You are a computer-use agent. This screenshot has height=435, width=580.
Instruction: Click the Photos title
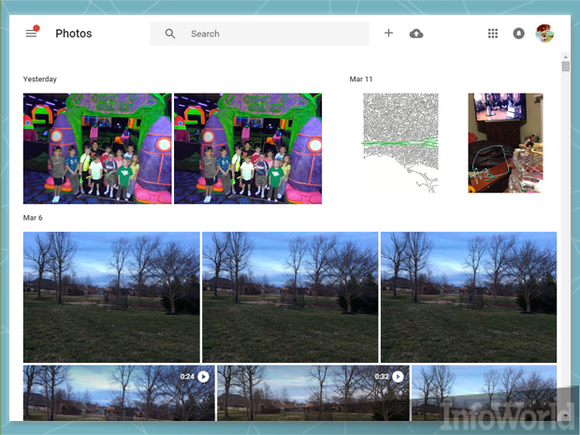pos(74,34)
